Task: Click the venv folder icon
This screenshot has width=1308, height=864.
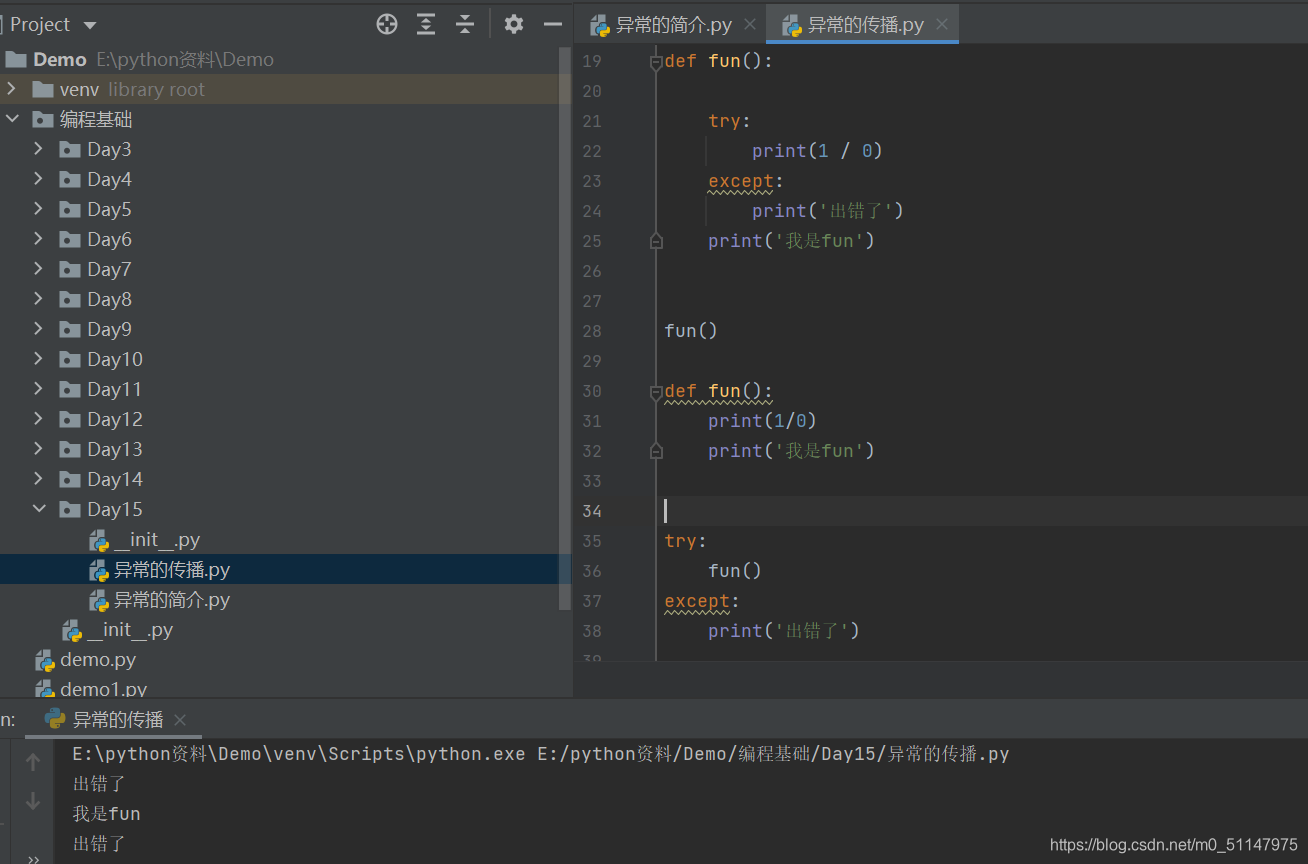Action: tap(42, 89)
